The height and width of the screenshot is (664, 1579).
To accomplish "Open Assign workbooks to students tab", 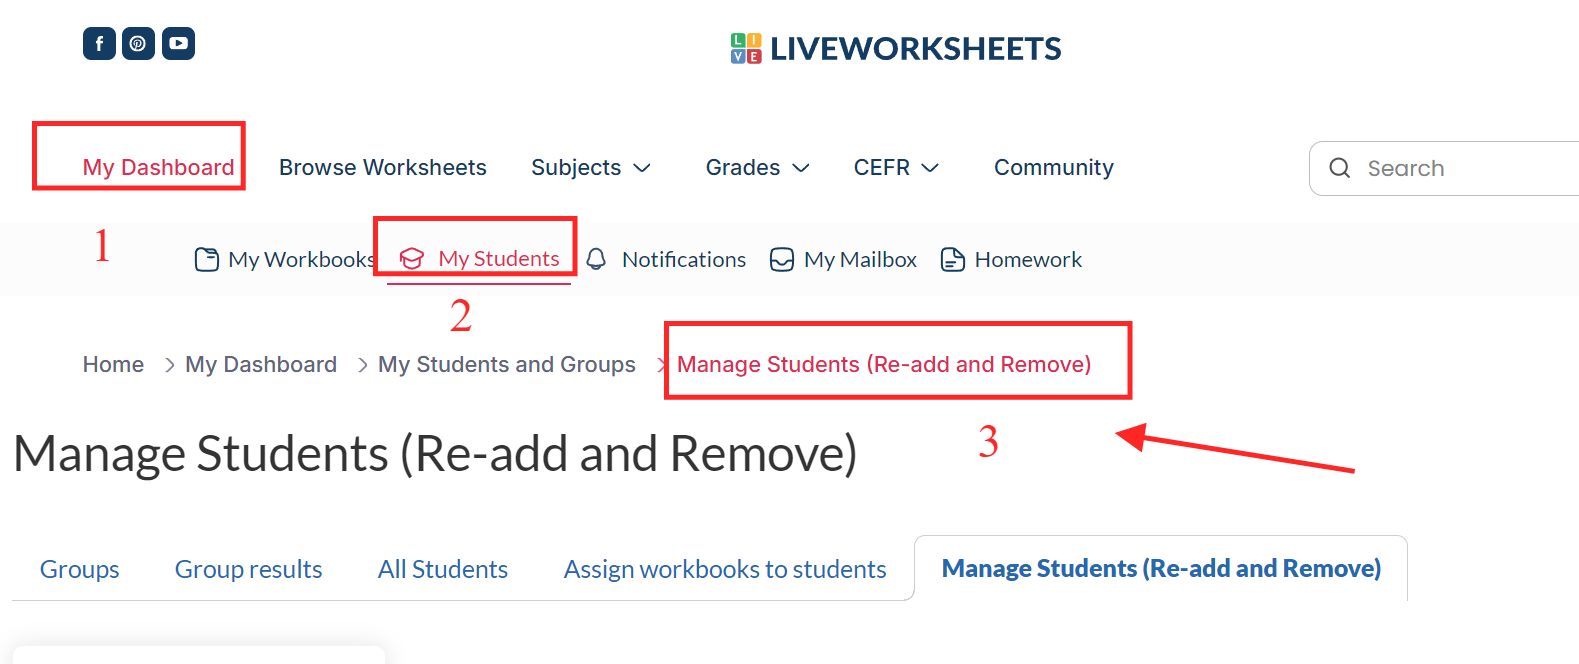I will tap(724, 569).
